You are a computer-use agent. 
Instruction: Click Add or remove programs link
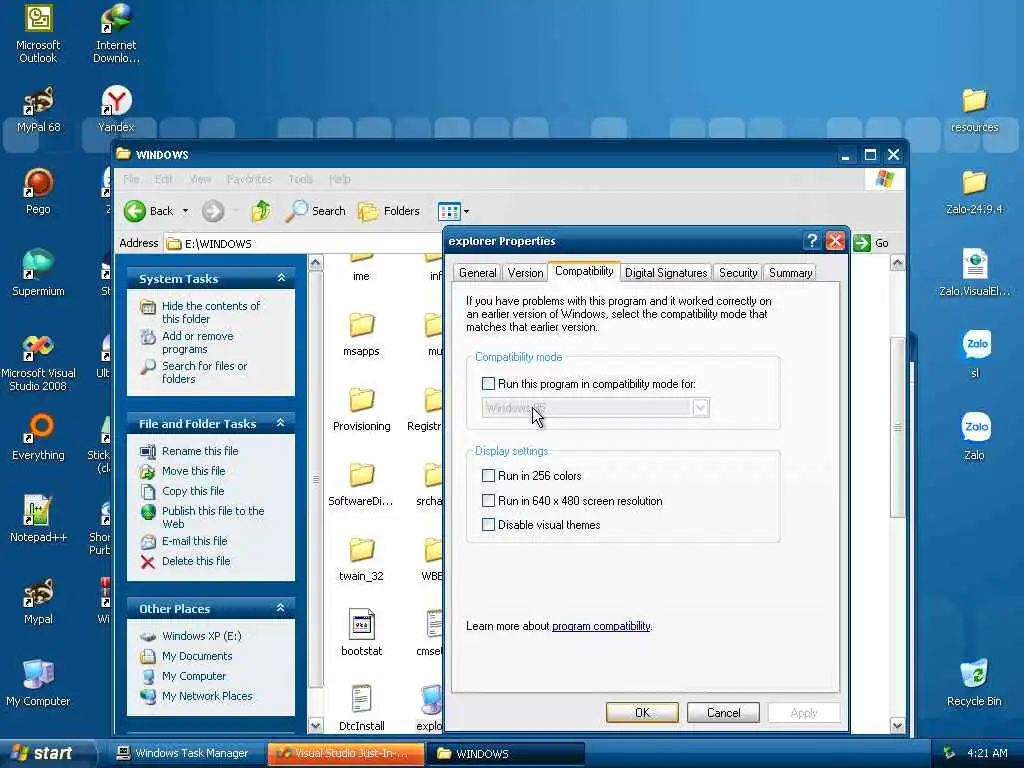tap(197, 342)
